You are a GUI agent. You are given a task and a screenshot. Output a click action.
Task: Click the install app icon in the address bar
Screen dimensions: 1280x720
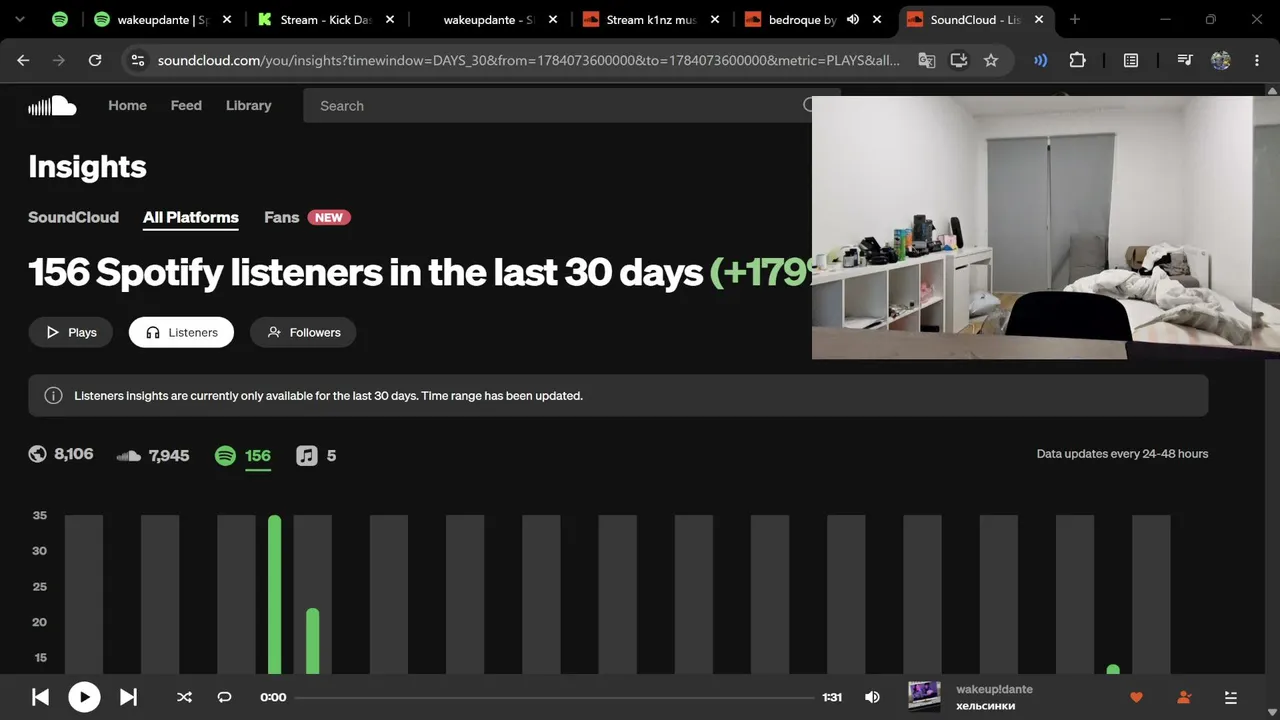click(x=959, y=60)
